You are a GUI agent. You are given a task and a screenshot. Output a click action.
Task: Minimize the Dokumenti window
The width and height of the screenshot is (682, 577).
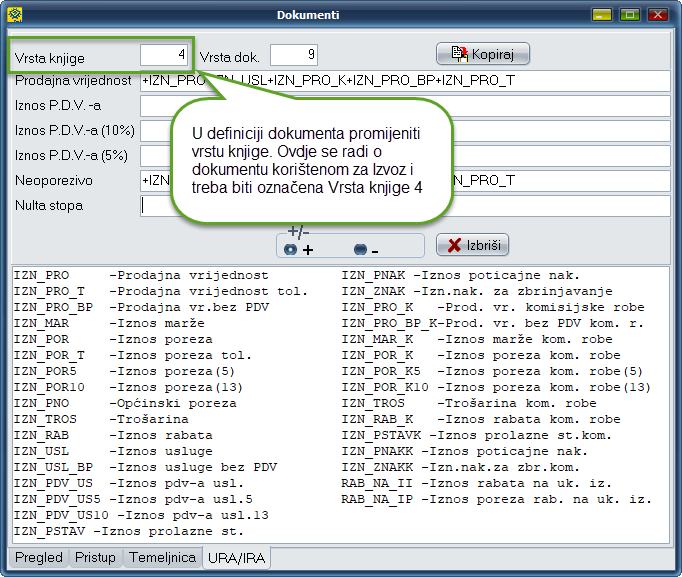point(602,15)
